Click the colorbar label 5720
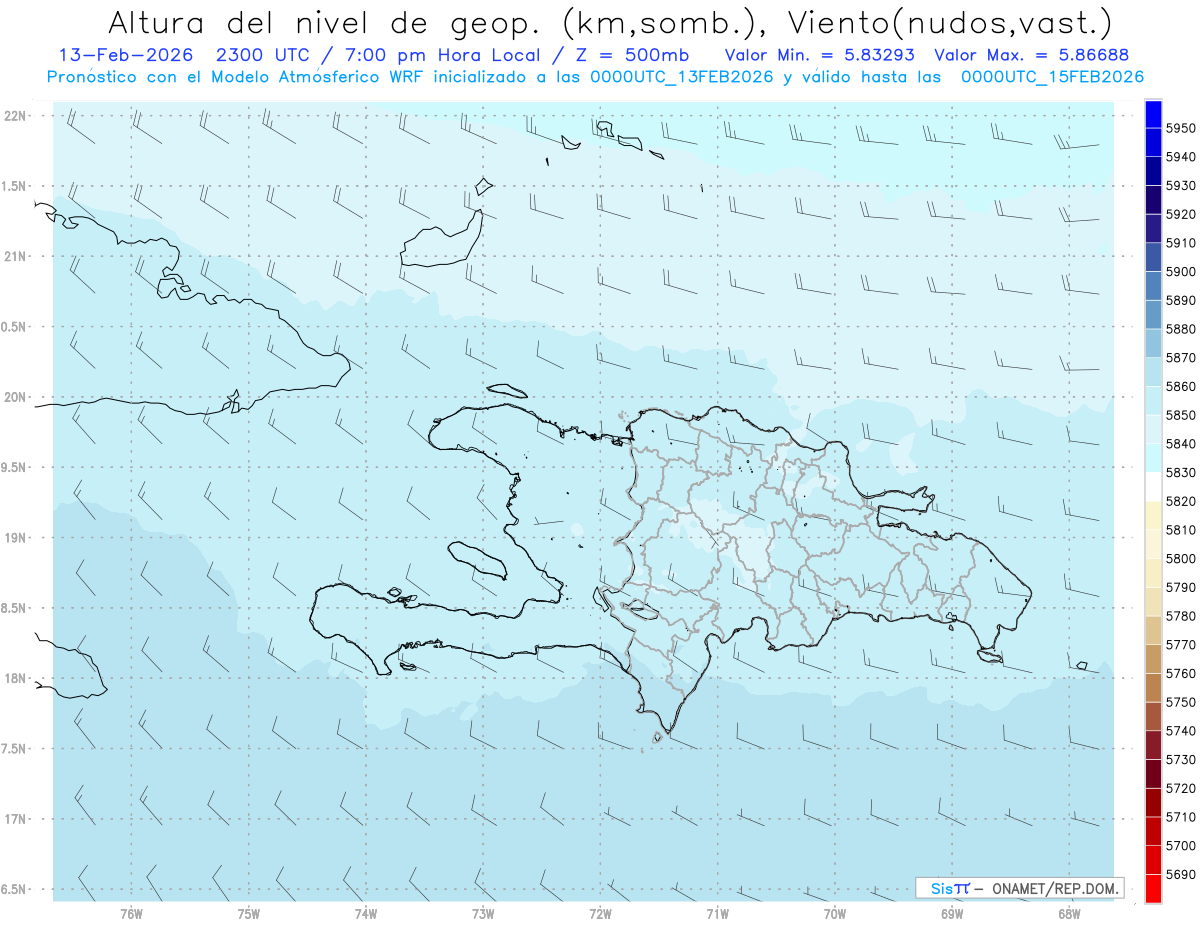This screenshot has width=1200, height=927. (x=1181, y=788)
